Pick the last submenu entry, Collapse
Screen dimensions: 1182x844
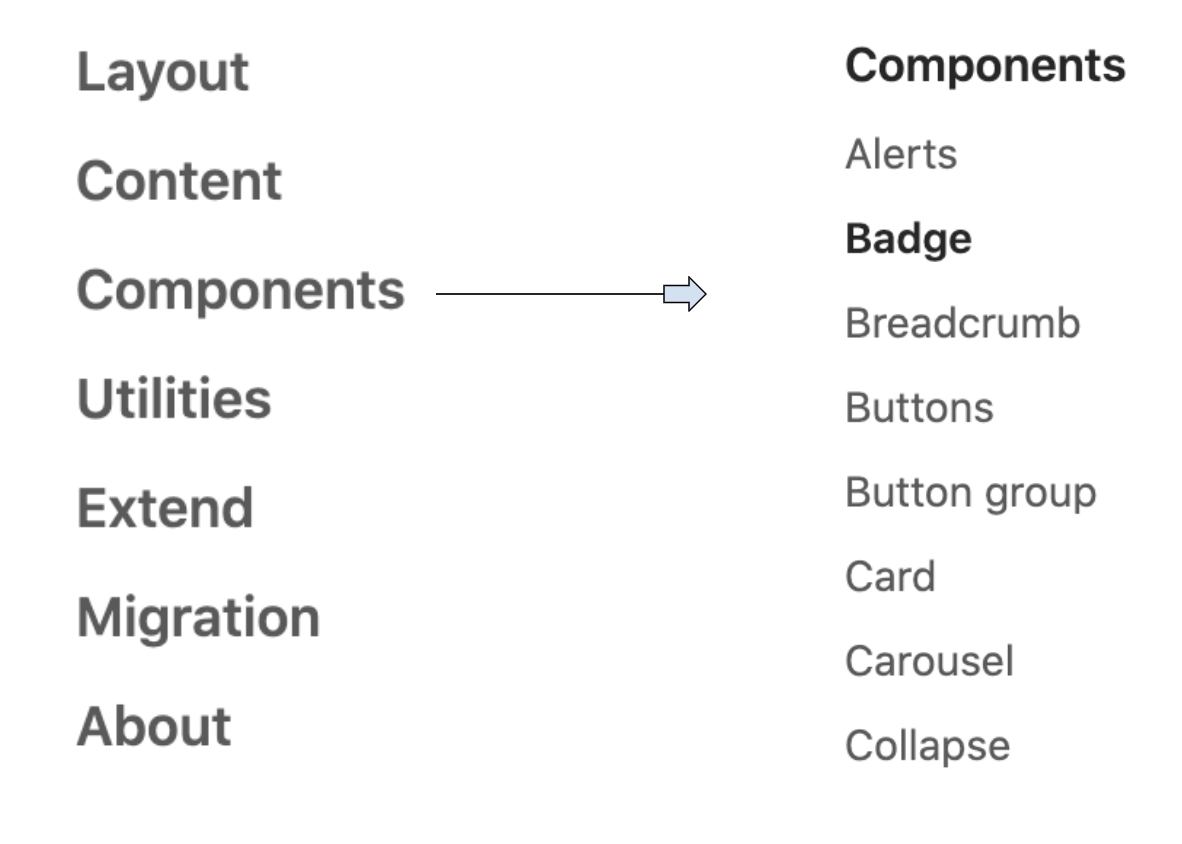[927, 746]
